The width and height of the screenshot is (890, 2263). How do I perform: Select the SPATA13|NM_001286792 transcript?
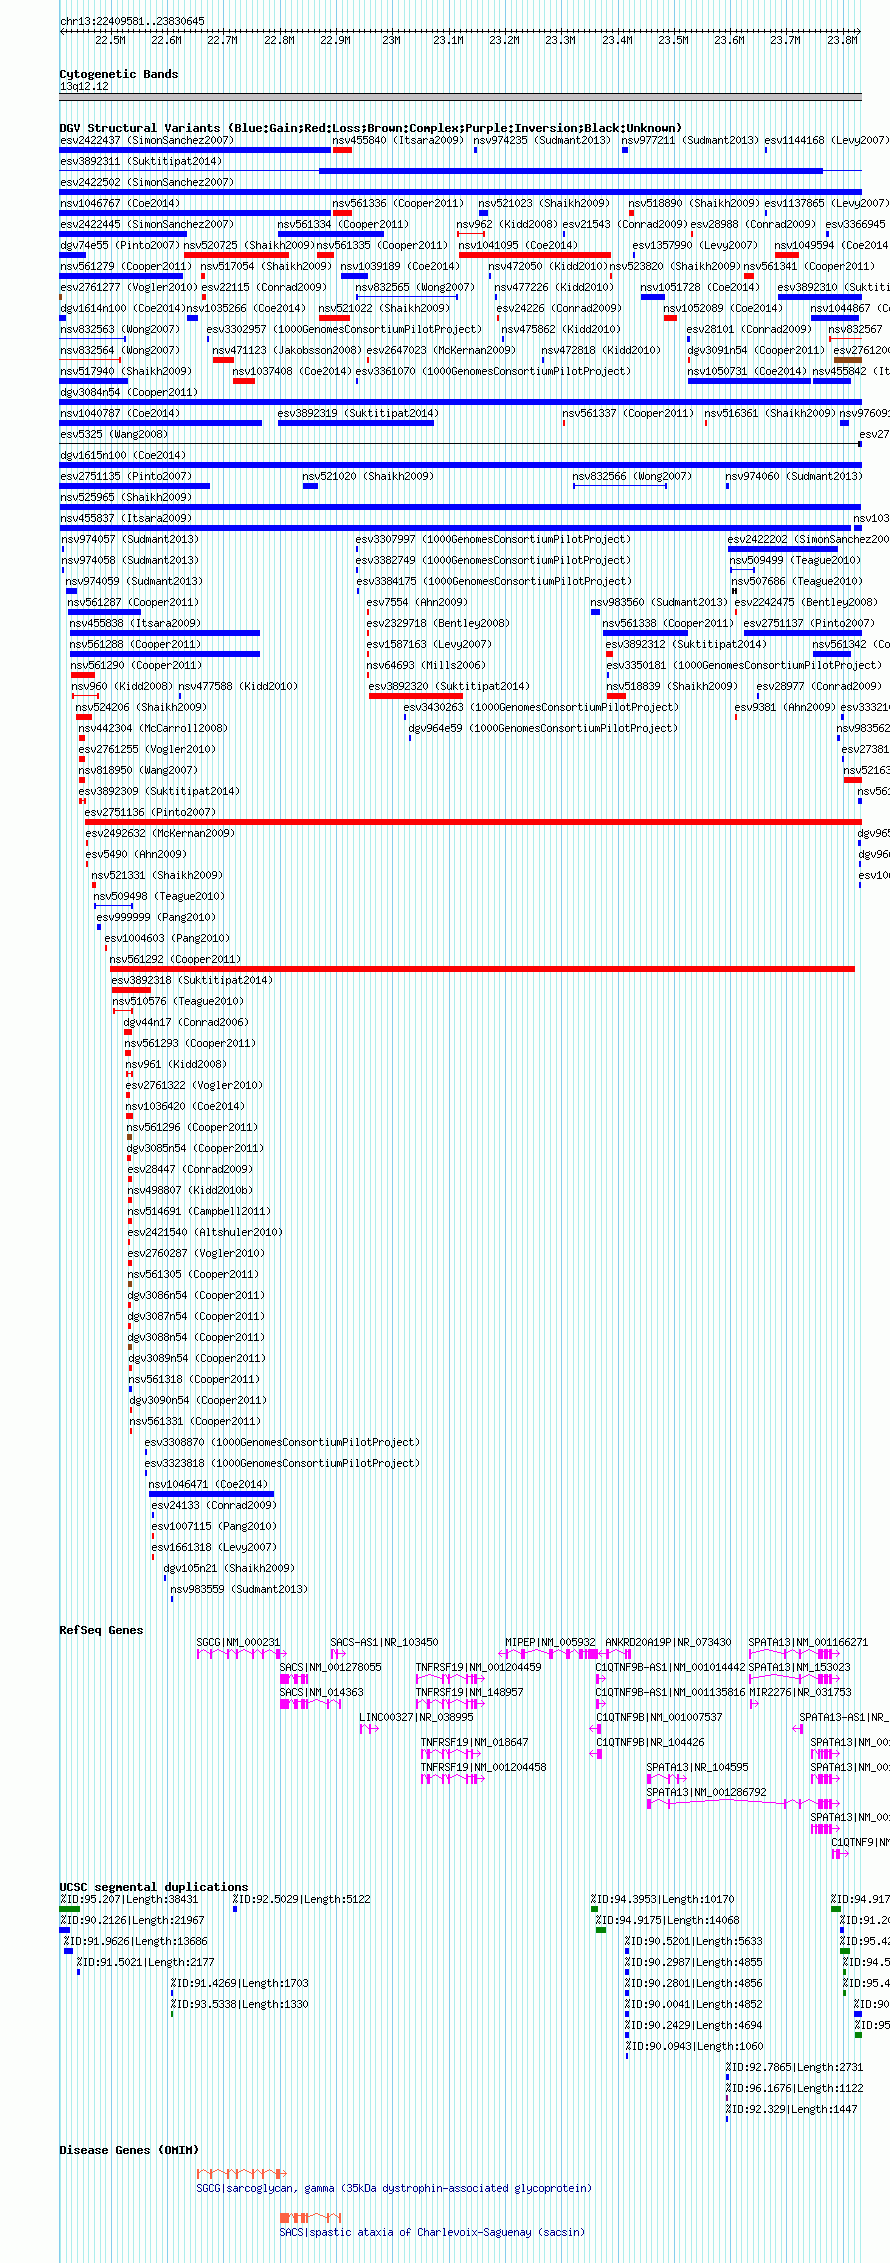tap(706, 1792)
